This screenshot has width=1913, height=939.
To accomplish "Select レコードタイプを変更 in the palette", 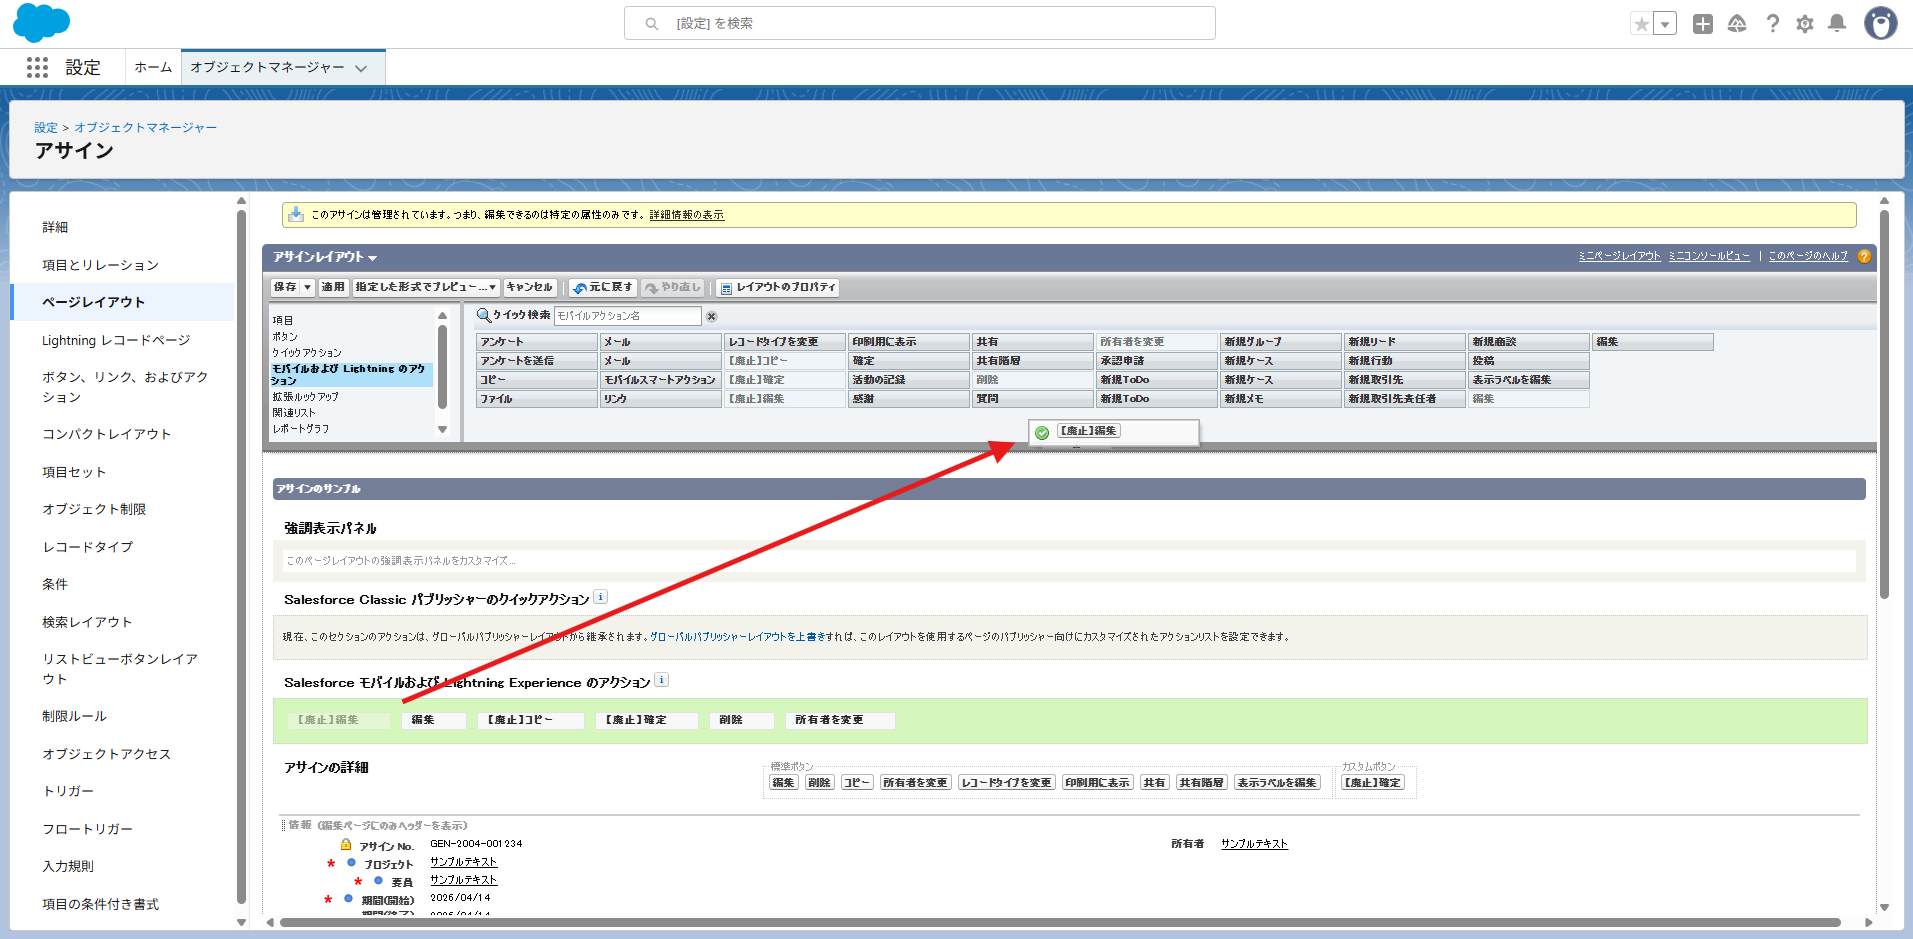I will pyautogui.click(x=785, y=342).
